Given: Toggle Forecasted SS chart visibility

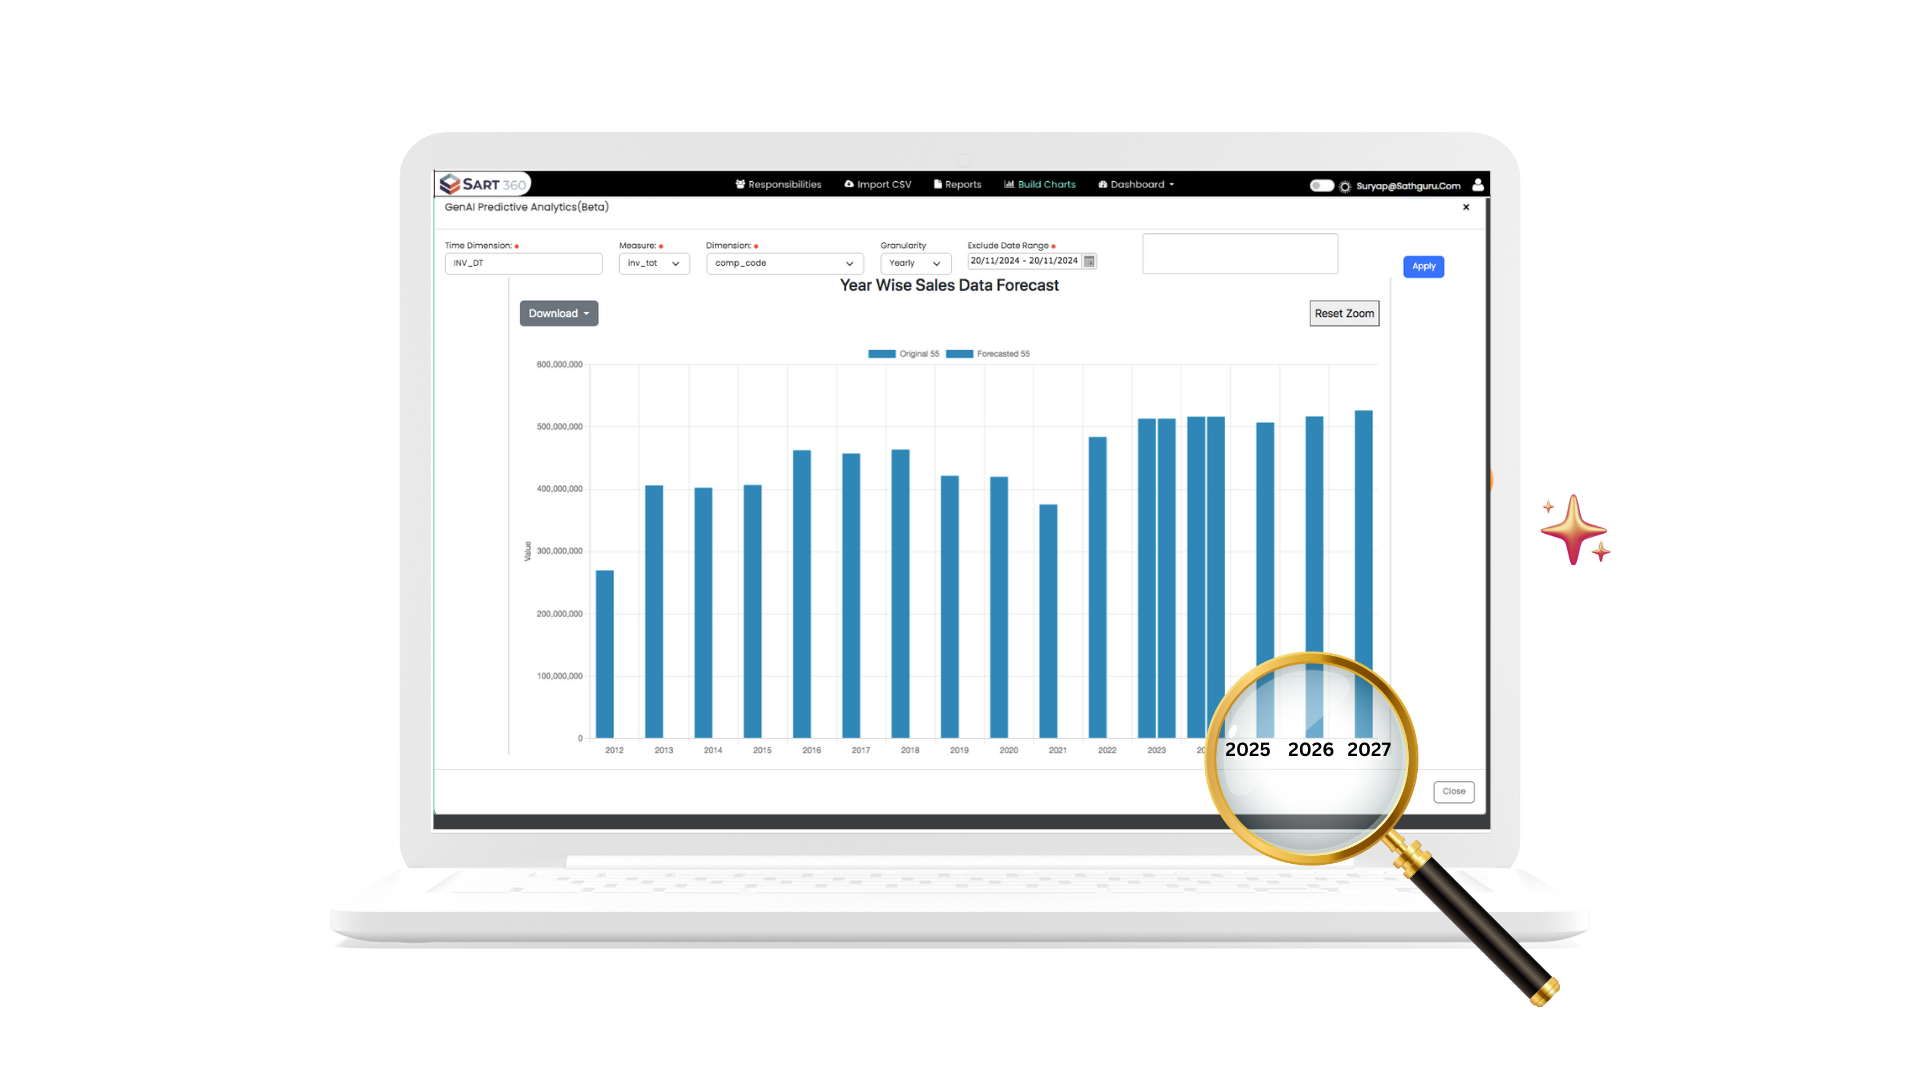Looking at the screenshot, I should pyautogui.click(x=1002, y=353).
